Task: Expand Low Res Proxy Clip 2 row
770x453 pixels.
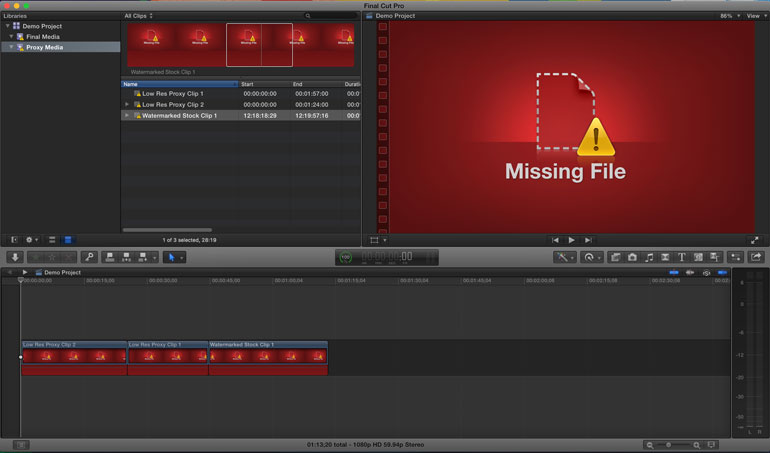Action: (127, 105)
